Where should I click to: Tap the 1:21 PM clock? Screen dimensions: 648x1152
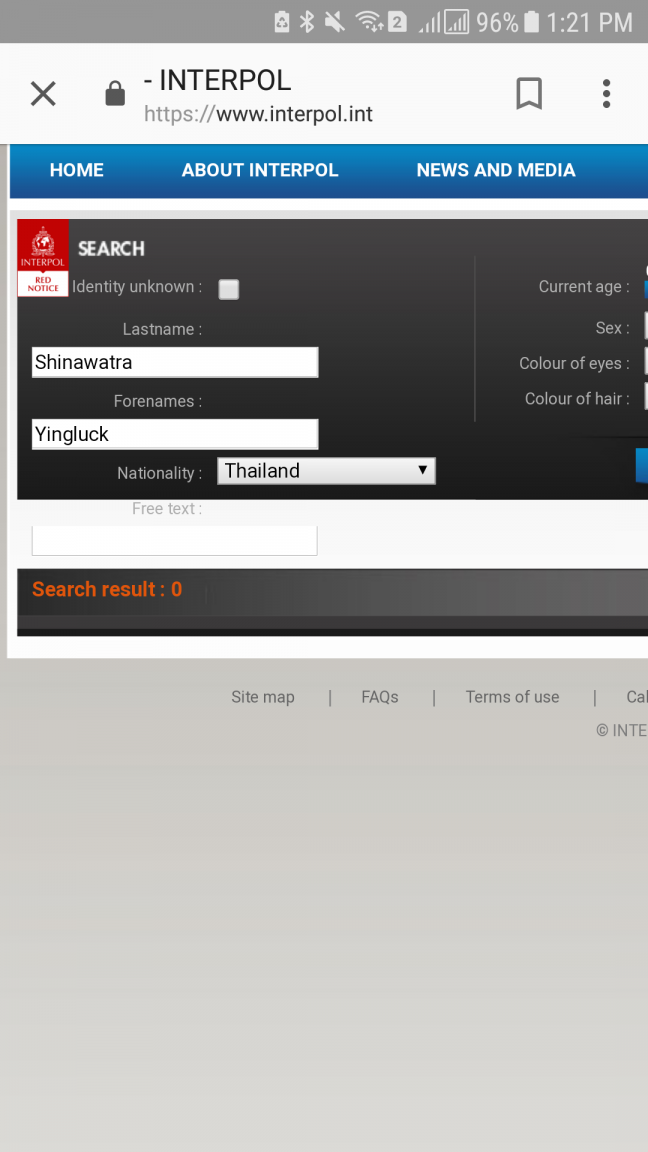(x=589, y=23)
